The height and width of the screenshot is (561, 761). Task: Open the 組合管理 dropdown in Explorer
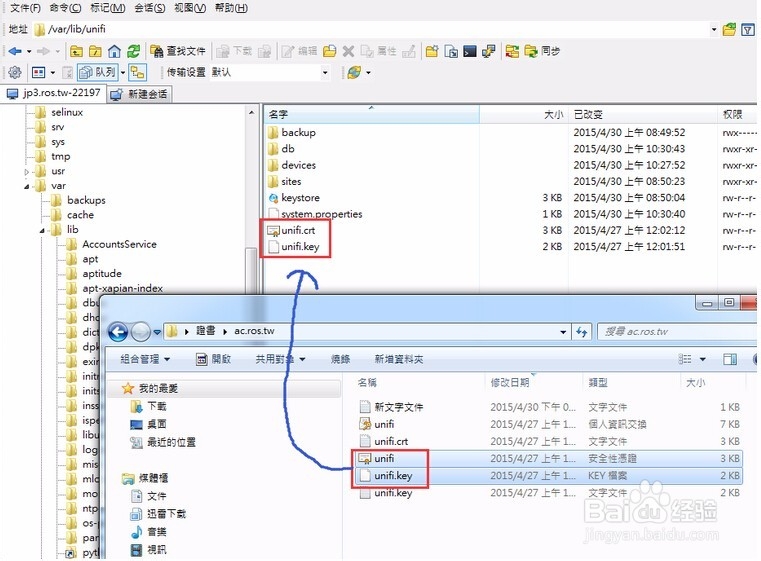145,360
